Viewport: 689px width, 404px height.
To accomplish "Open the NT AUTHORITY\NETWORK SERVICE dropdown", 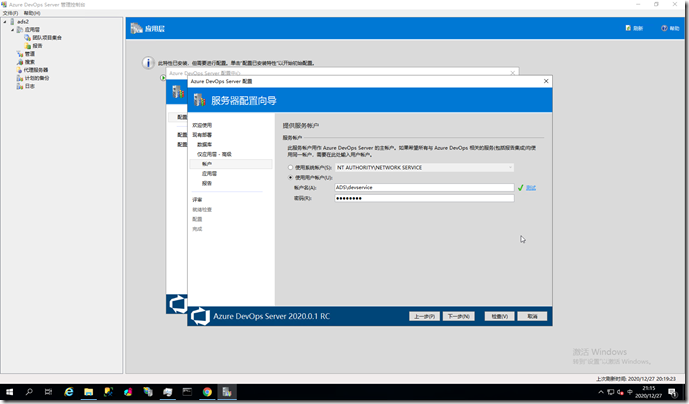I will click(424, 167).
